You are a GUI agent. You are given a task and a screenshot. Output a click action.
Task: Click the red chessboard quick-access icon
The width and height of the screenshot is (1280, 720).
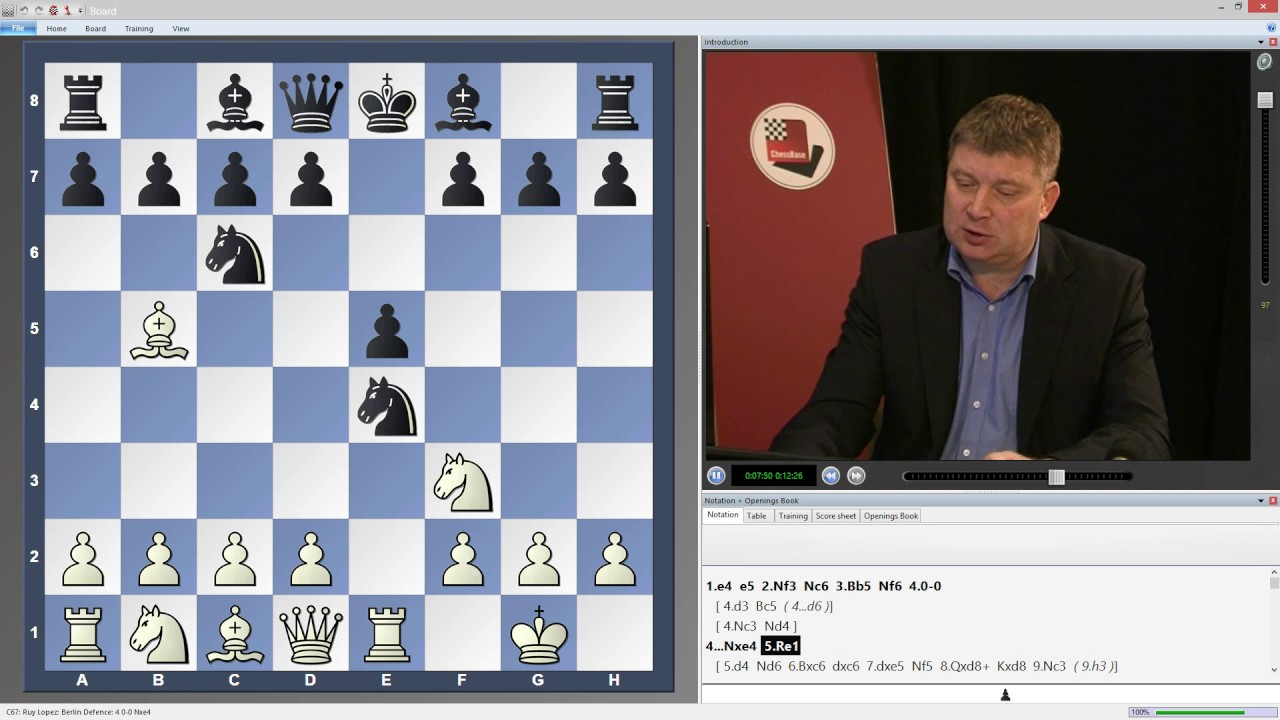point(53,10)
